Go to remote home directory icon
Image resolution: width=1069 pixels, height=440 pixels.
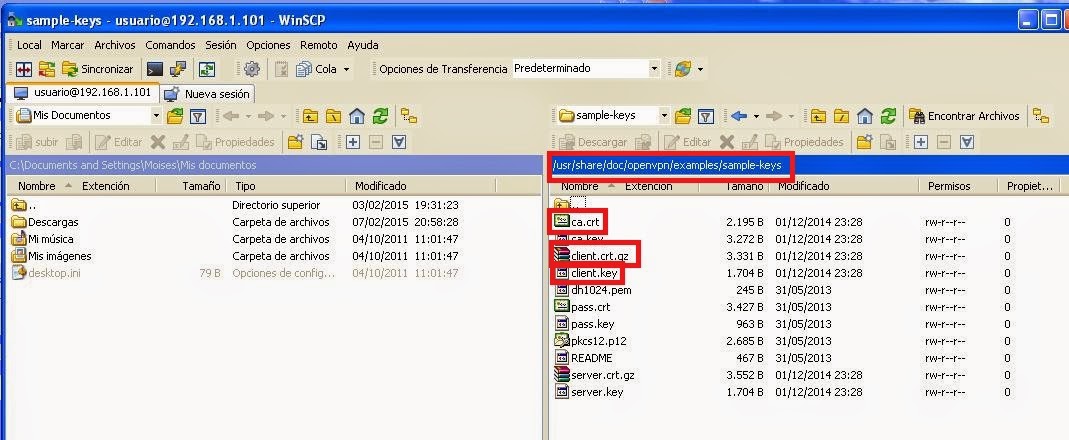pos(864,116)
